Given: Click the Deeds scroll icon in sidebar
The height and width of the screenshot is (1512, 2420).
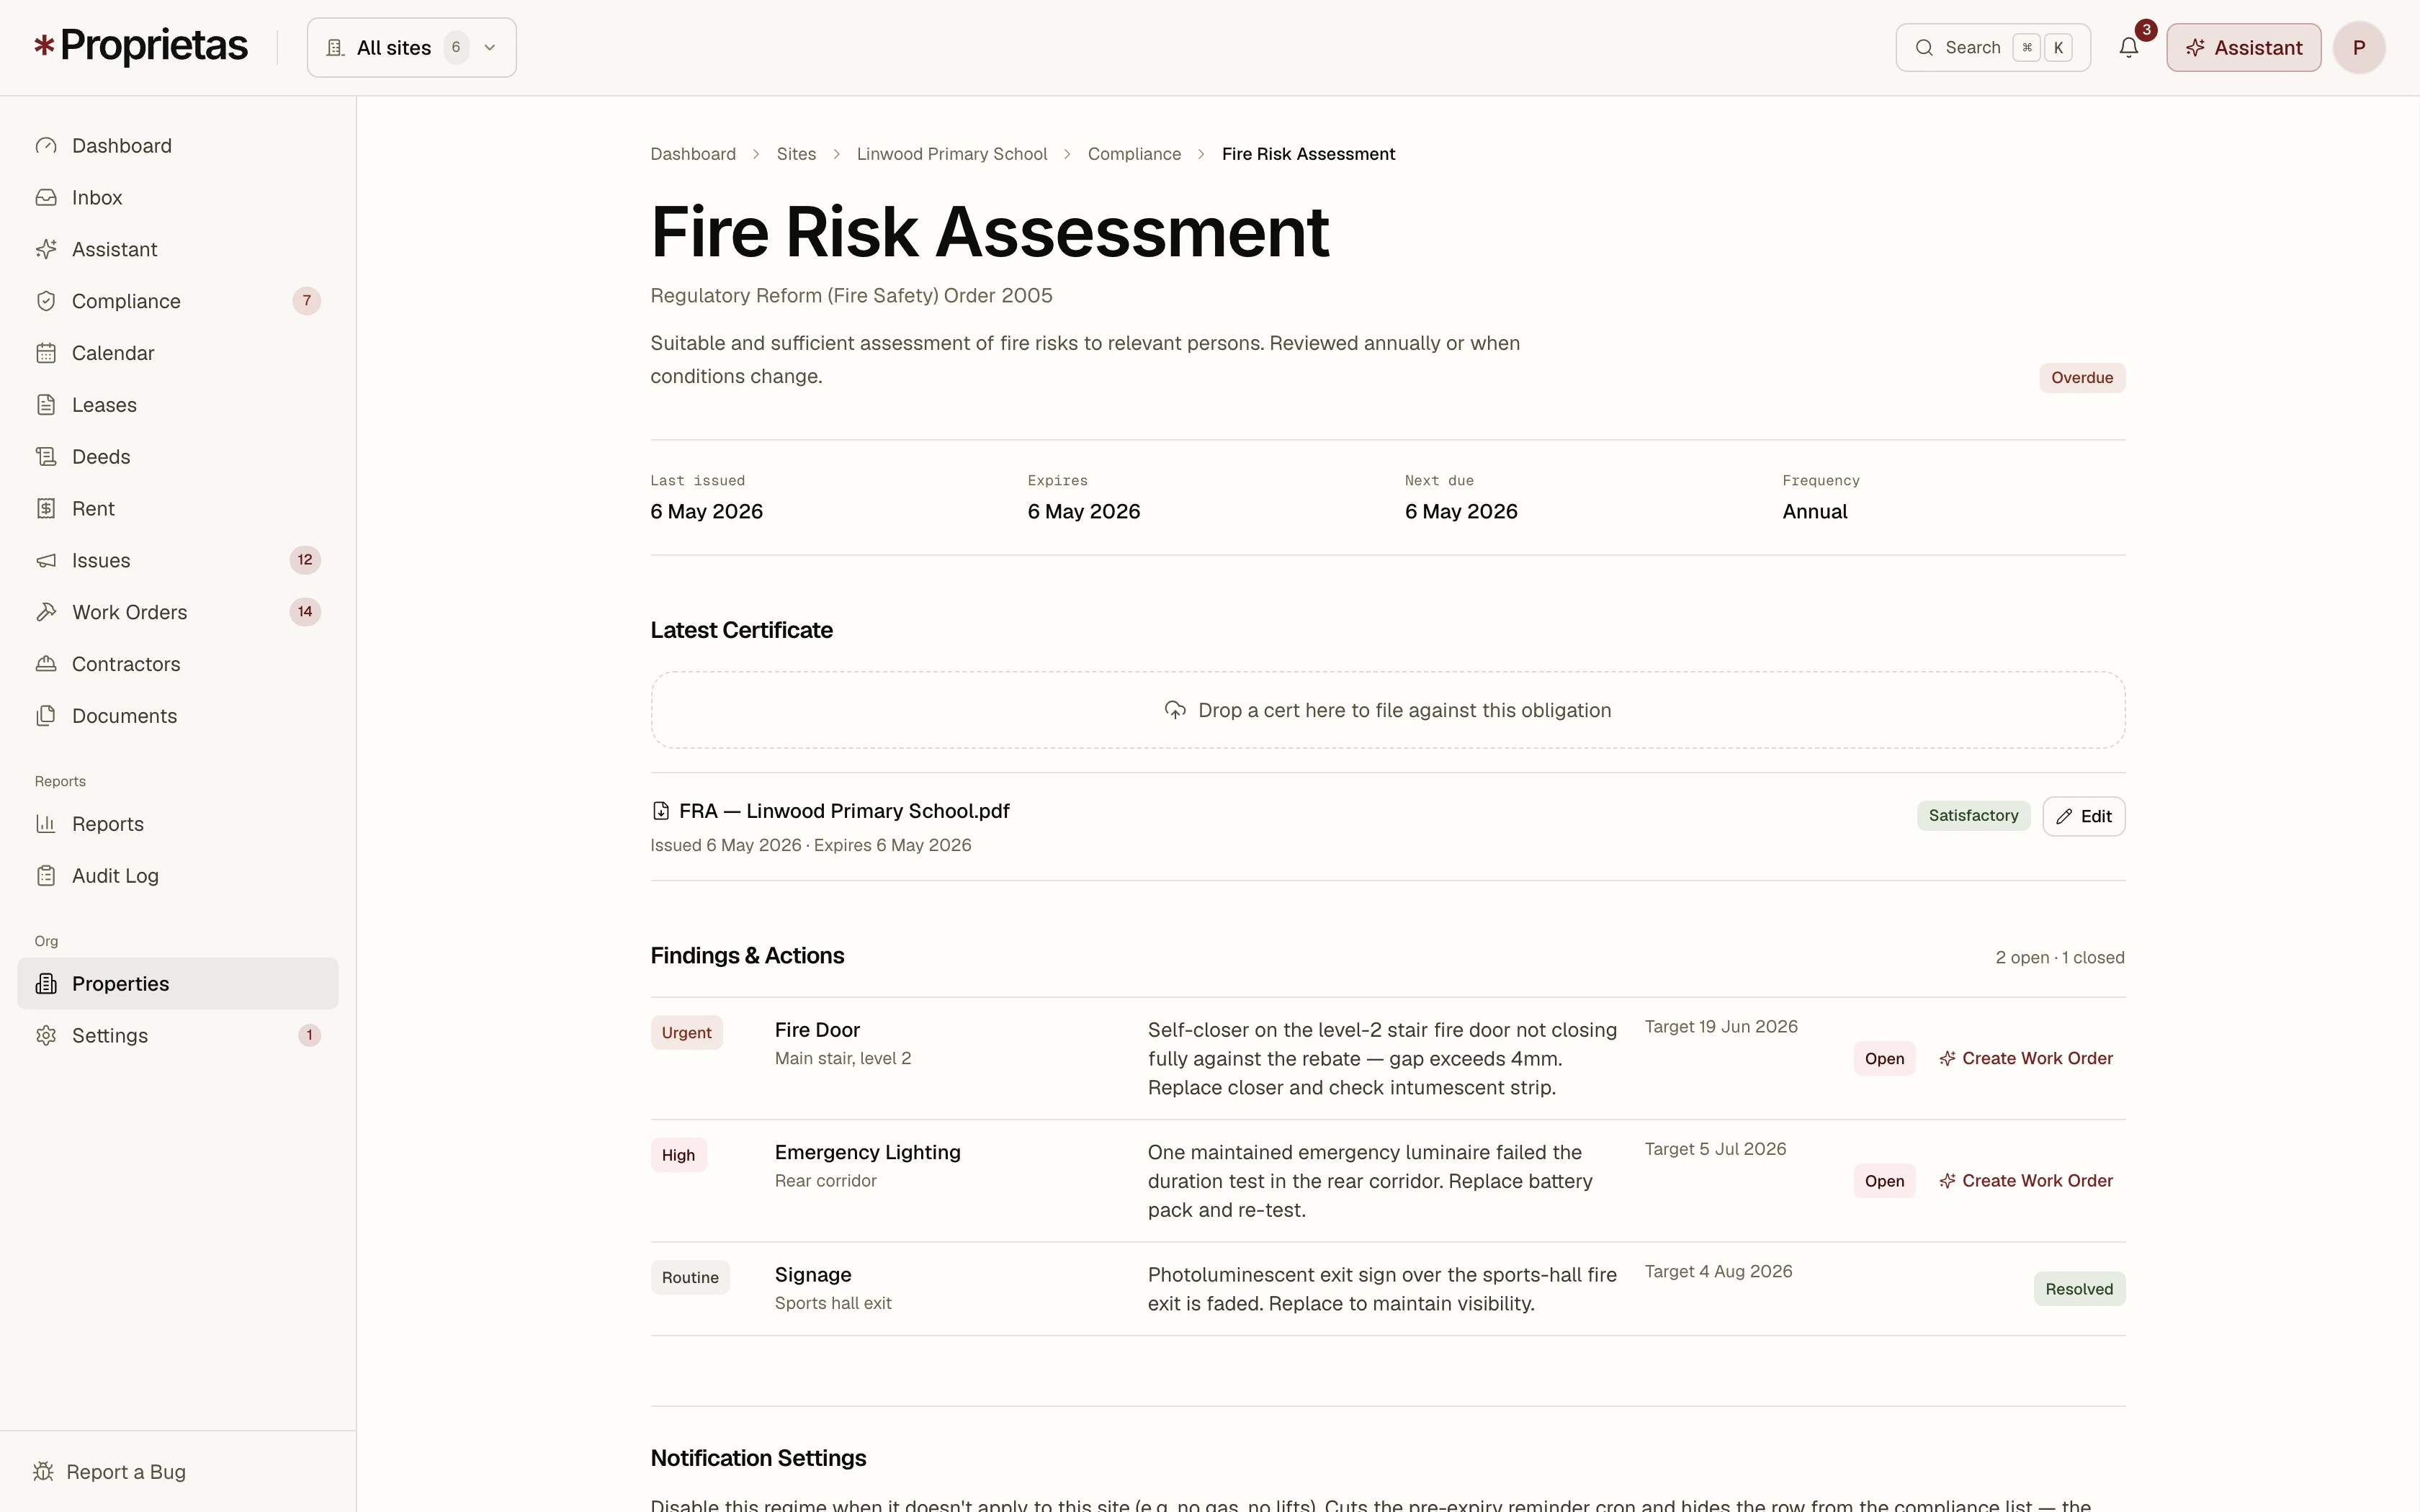Looking at the screenshot, I should coord(46,457).
